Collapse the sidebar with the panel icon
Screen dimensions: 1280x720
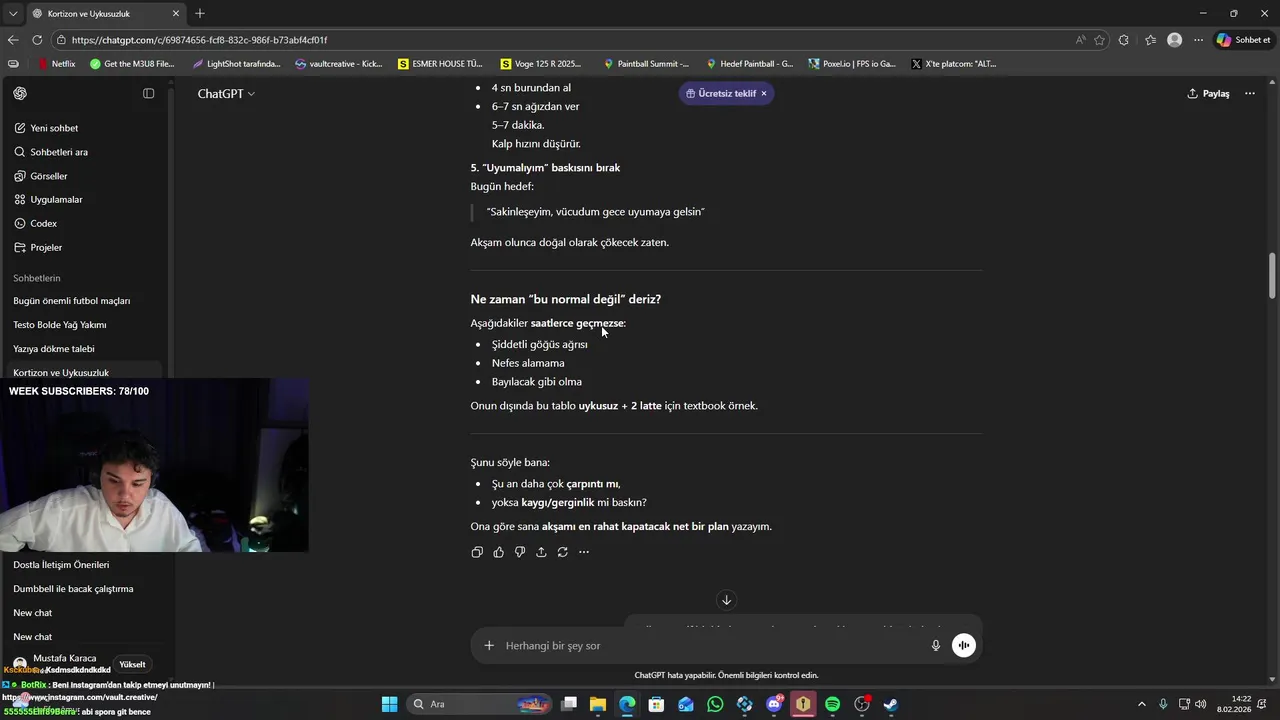pos(148,93)
